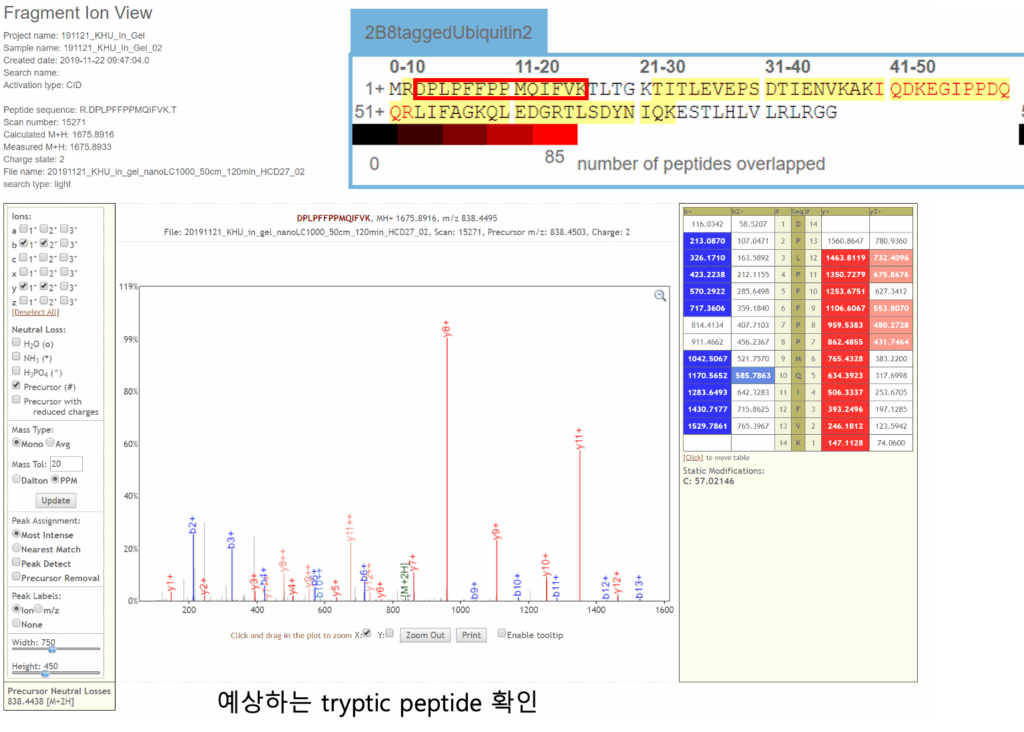This screenshot has width=1024, height=732.
Task: Select Nearest Match peak assignment
Action: coord(16,548)
